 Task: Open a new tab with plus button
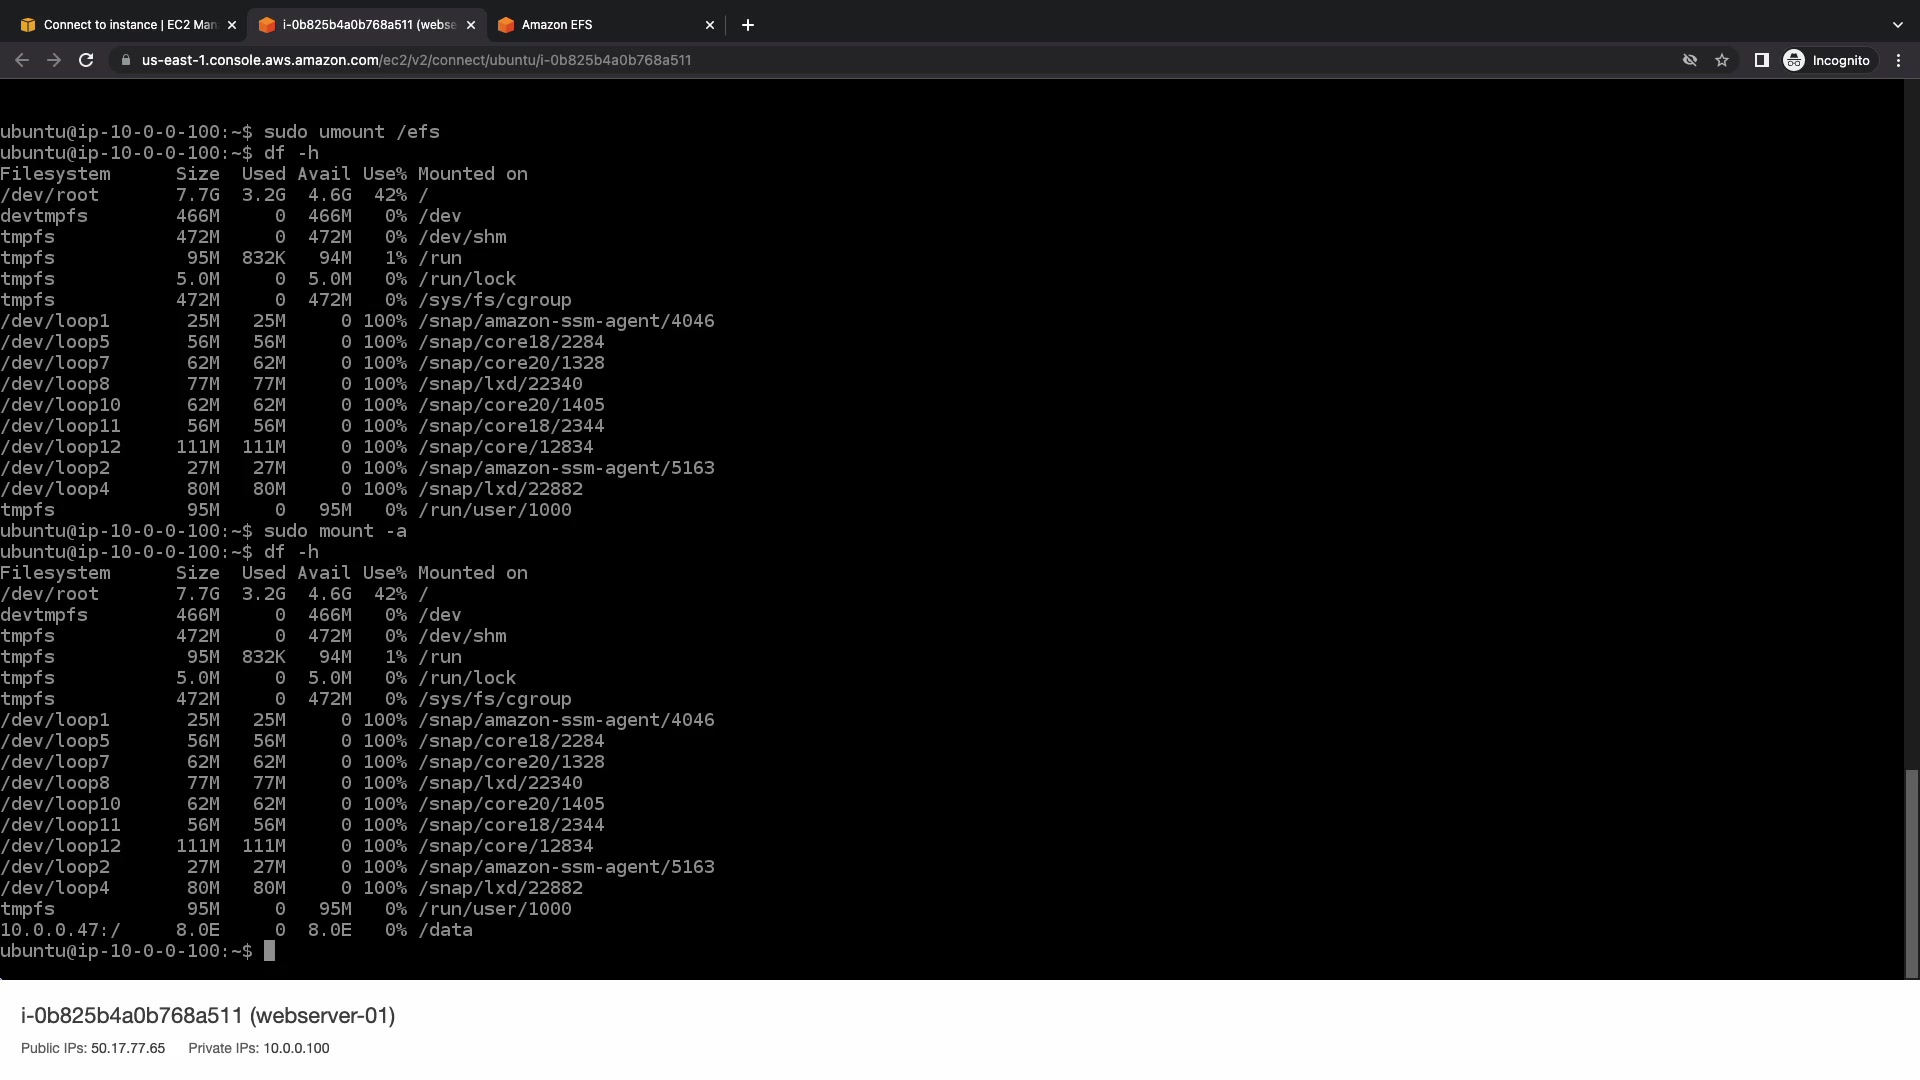(748, 25)
